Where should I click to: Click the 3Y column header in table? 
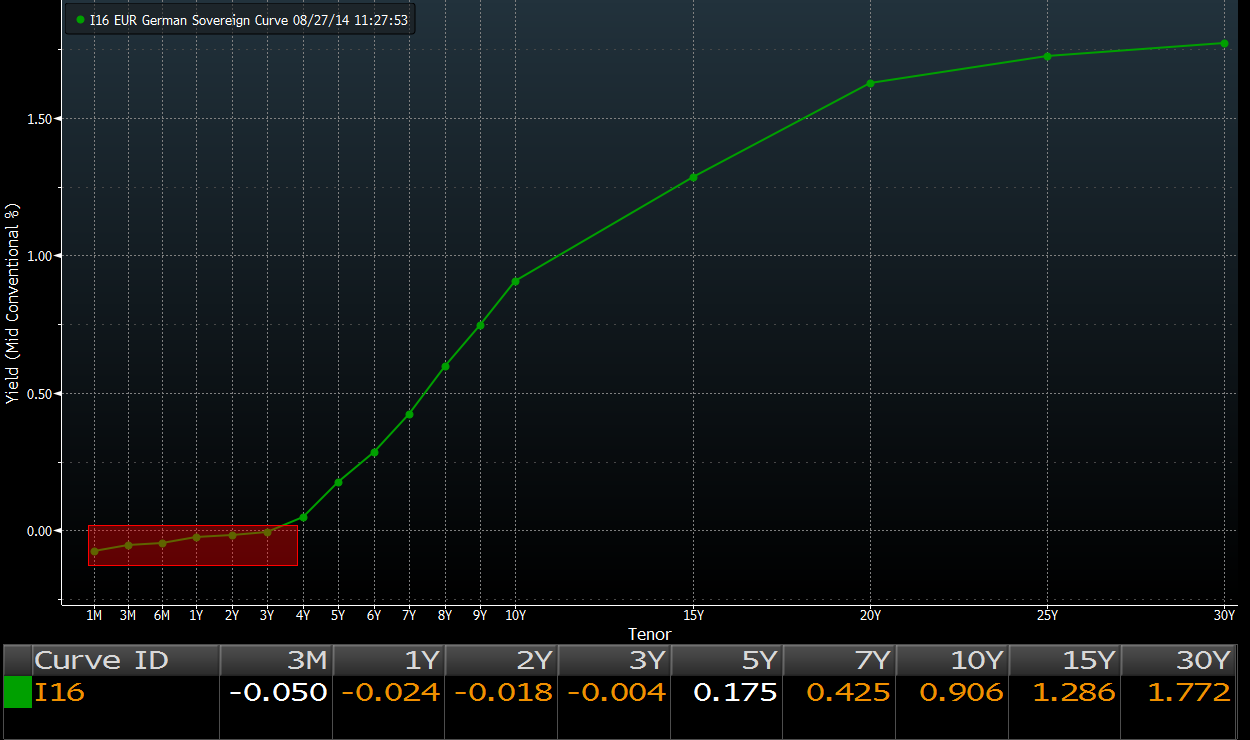[x=614, y=660]
